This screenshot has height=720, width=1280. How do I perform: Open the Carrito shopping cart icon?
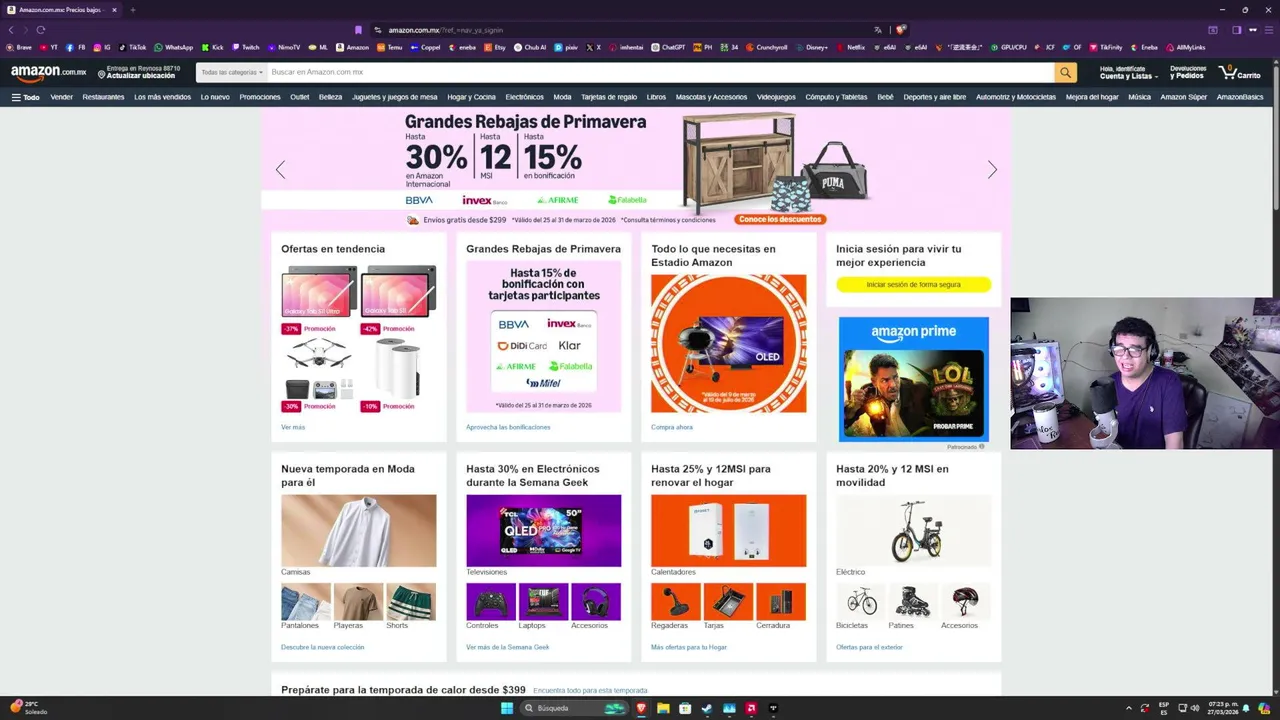pyautogui.click(x=1240, y=73)
